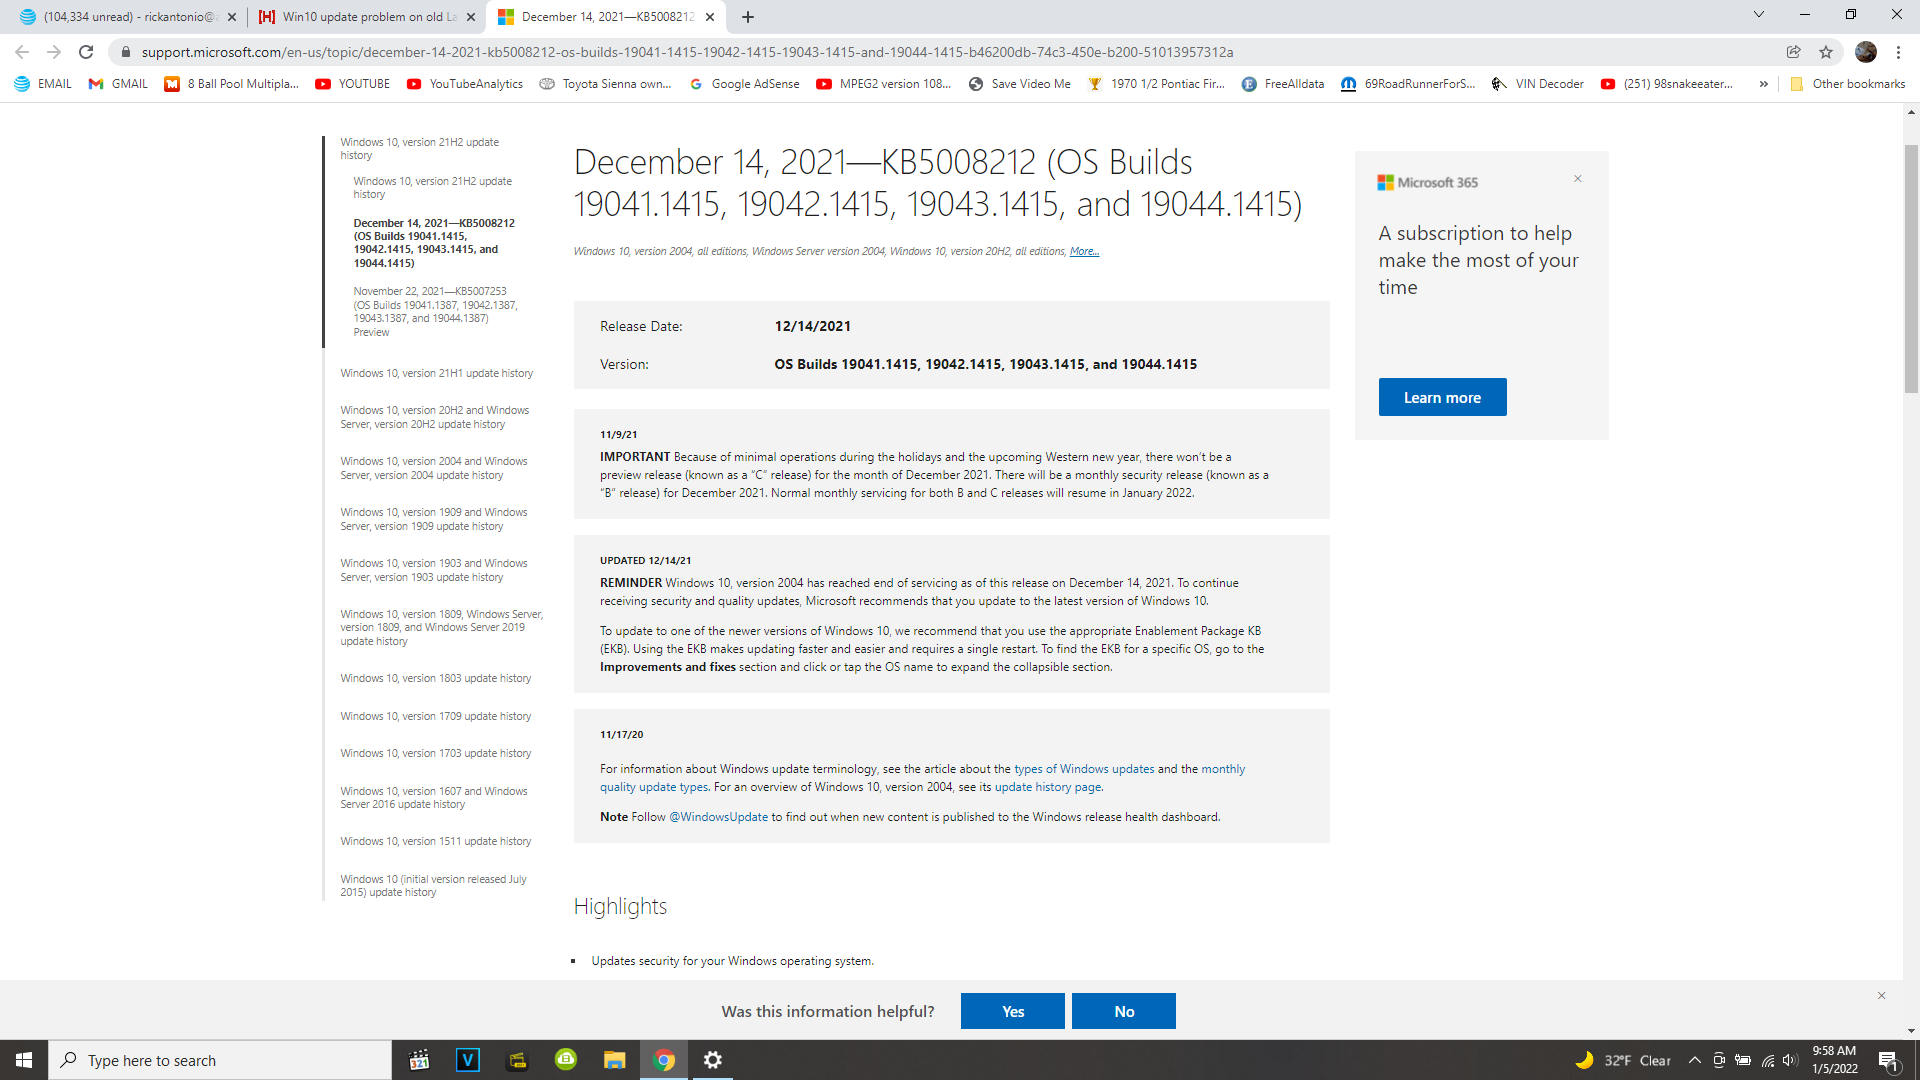This screenshot has width=1920, height=1080.
Task: Open Settings gear on the taskbar
Action: [x=713, y=1060]
